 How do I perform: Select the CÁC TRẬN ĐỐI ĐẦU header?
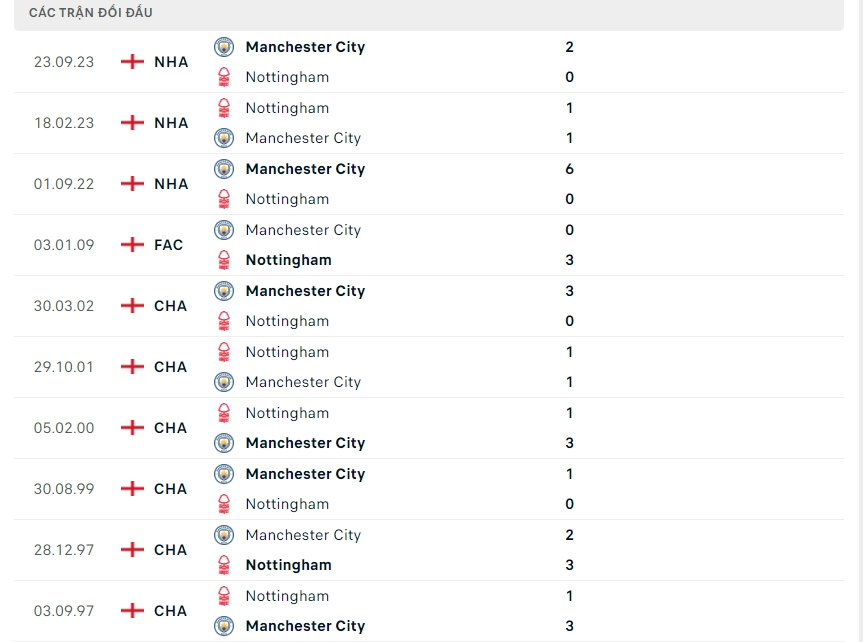[x=91, y=13]
